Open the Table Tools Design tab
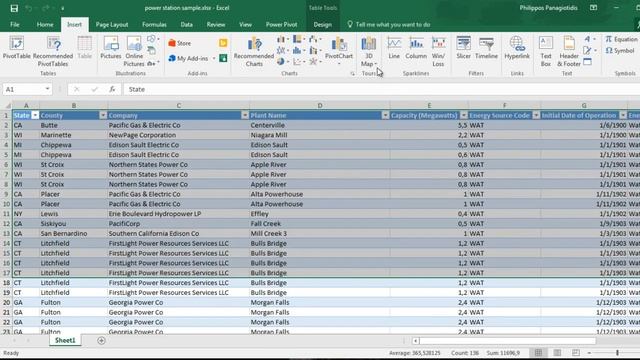The height and width of the screenshot is (360, 640). [322, 24]
